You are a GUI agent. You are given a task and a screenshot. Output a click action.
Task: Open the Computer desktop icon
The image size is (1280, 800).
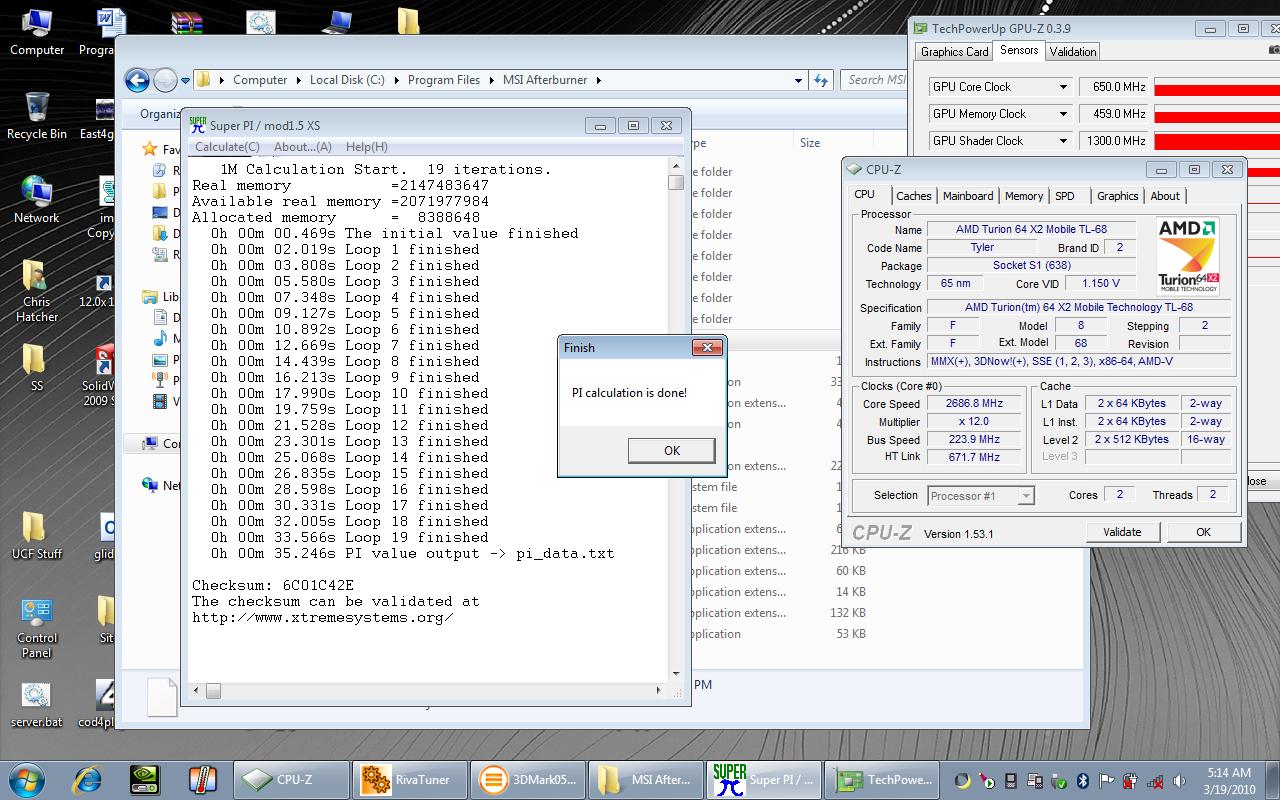[x=37, y=32]
